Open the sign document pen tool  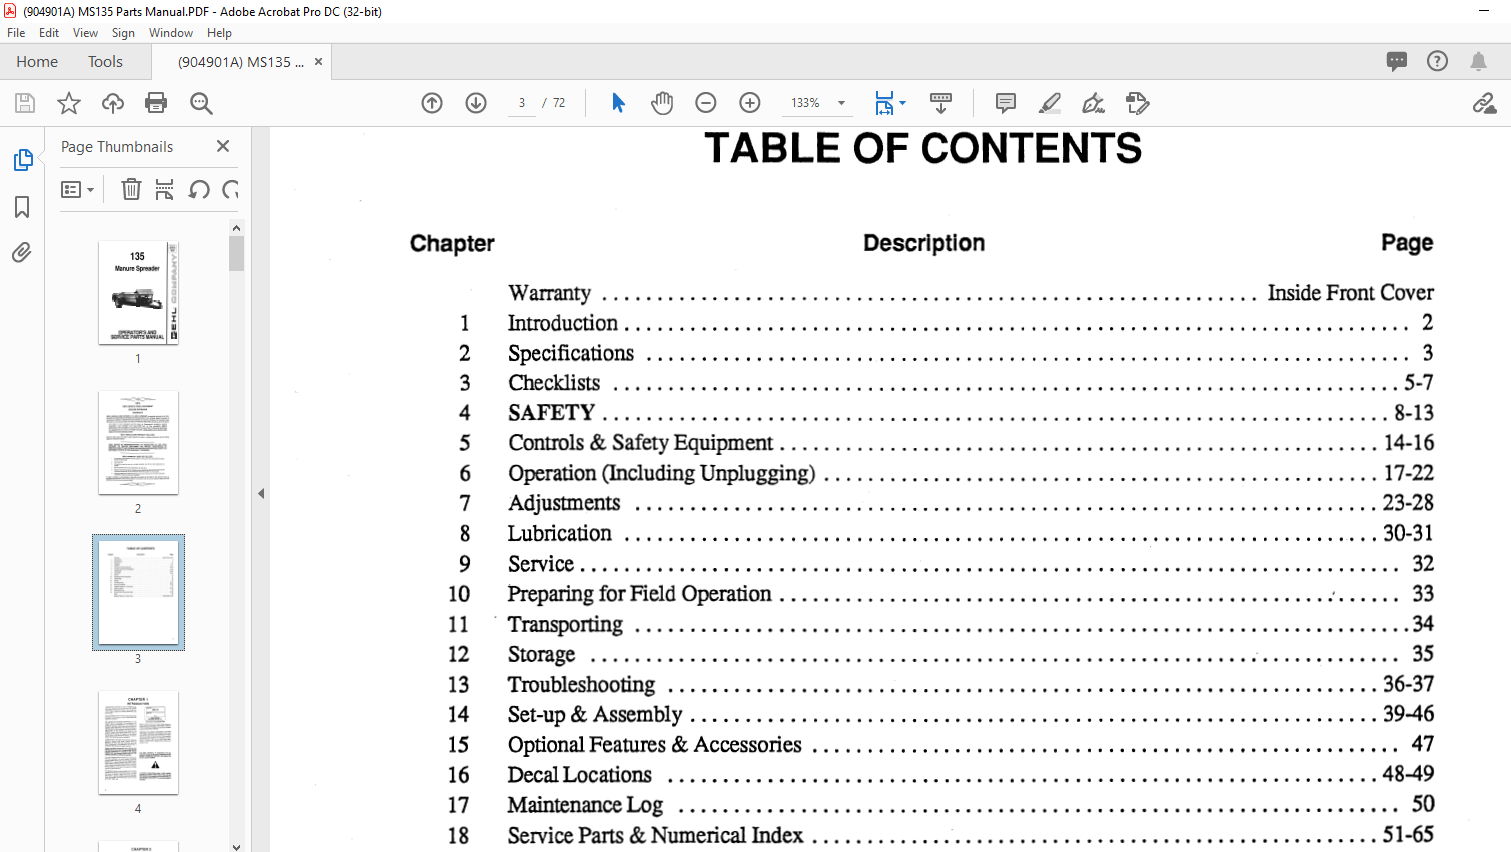pos(1094,103)
